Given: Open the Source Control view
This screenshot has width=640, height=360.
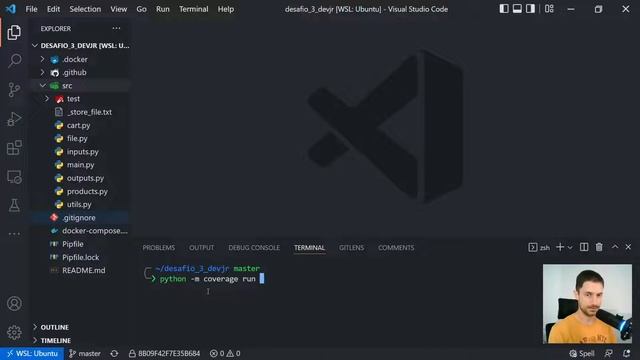Looking at the screenshot, I should [14, 89].
